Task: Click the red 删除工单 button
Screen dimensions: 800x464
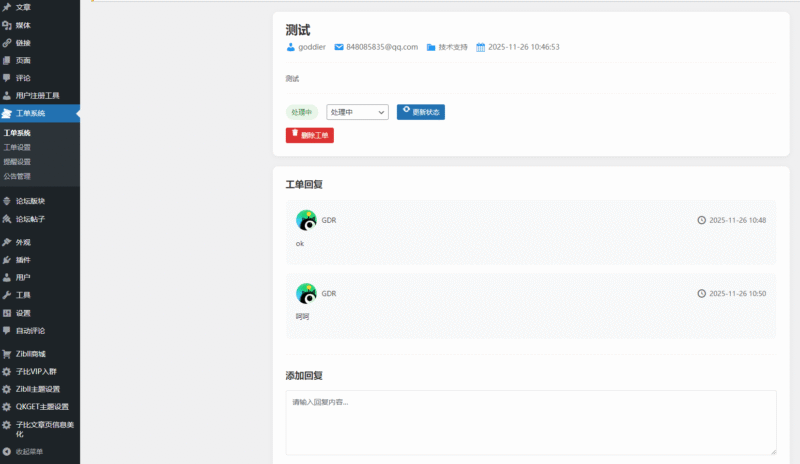Action: 309,135
